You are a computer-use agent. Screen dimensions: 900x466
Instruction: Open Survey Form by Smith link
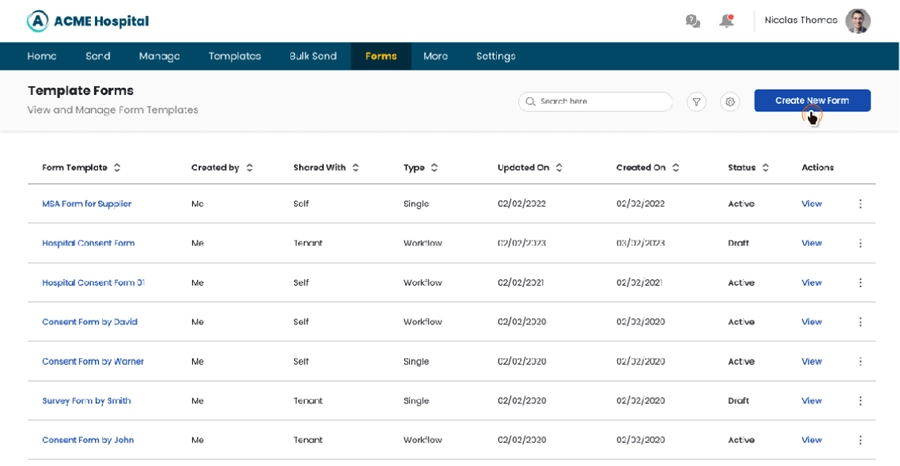tap(87, 401)
